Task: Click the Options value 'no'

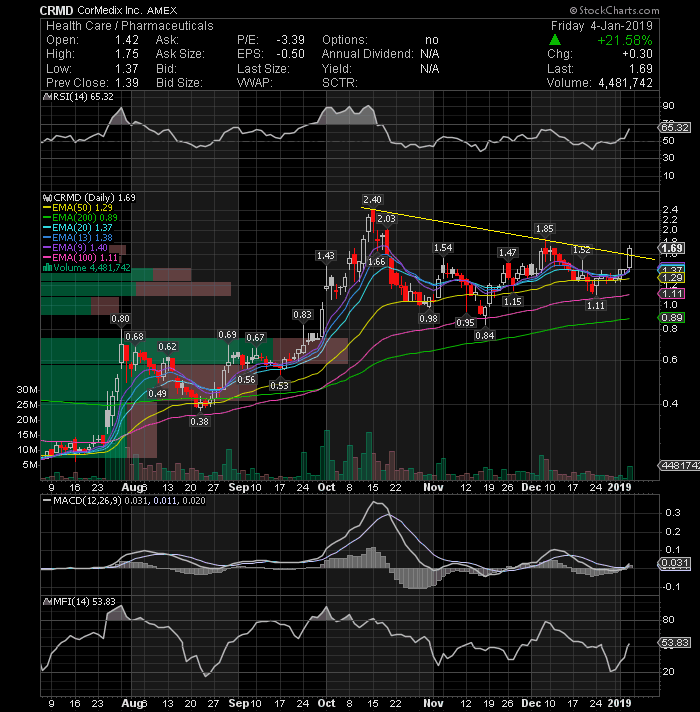Action: click(x=432, y=40)
